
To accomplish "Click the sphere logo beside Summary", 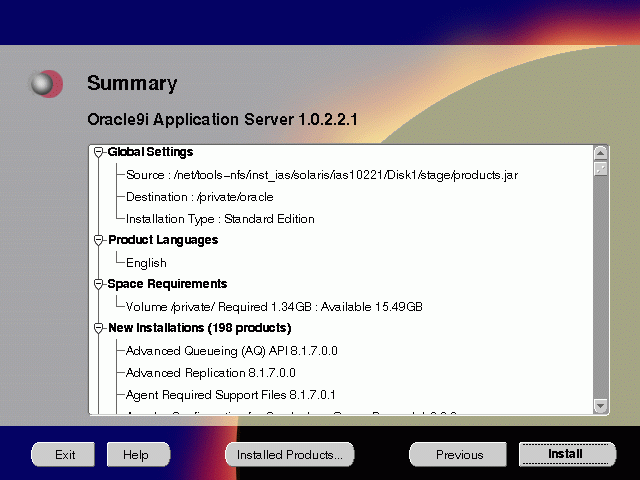I will coord(47,84).
